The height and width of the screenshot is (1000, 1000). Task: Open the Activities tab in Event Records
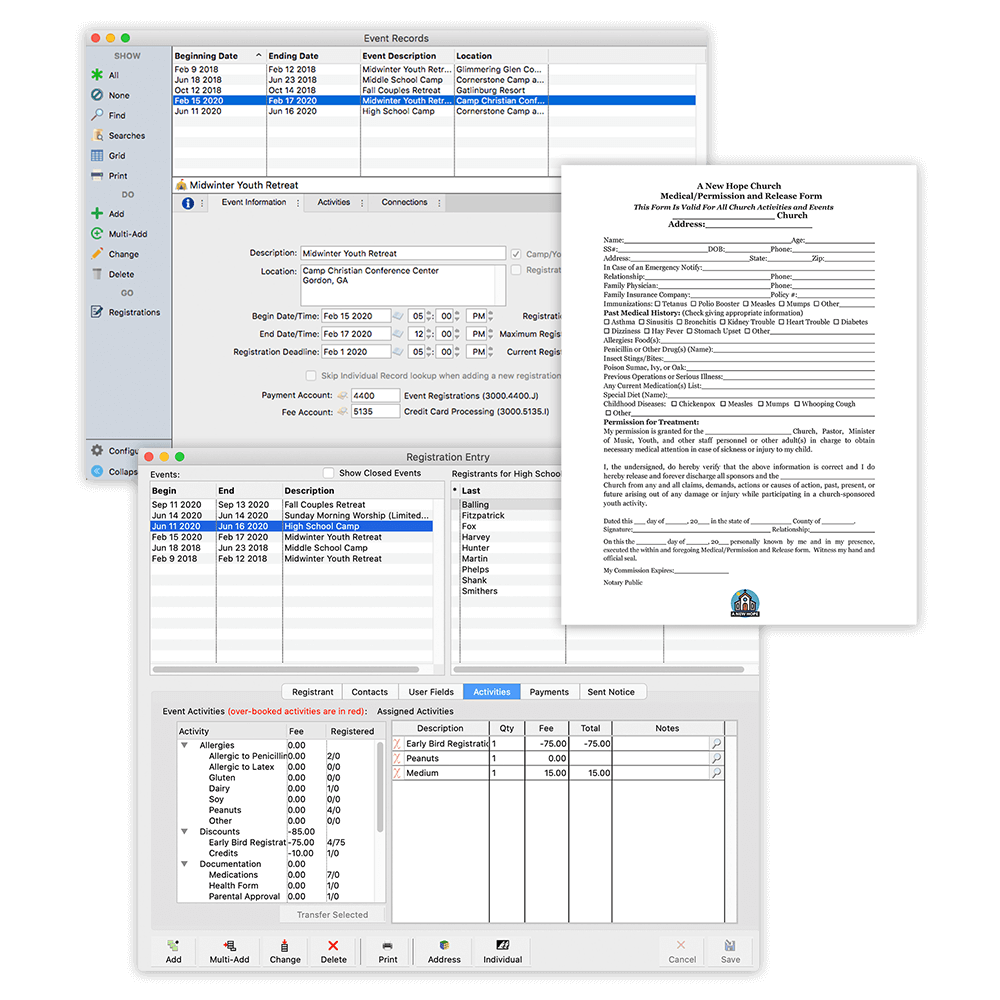[x=334, y=202]
